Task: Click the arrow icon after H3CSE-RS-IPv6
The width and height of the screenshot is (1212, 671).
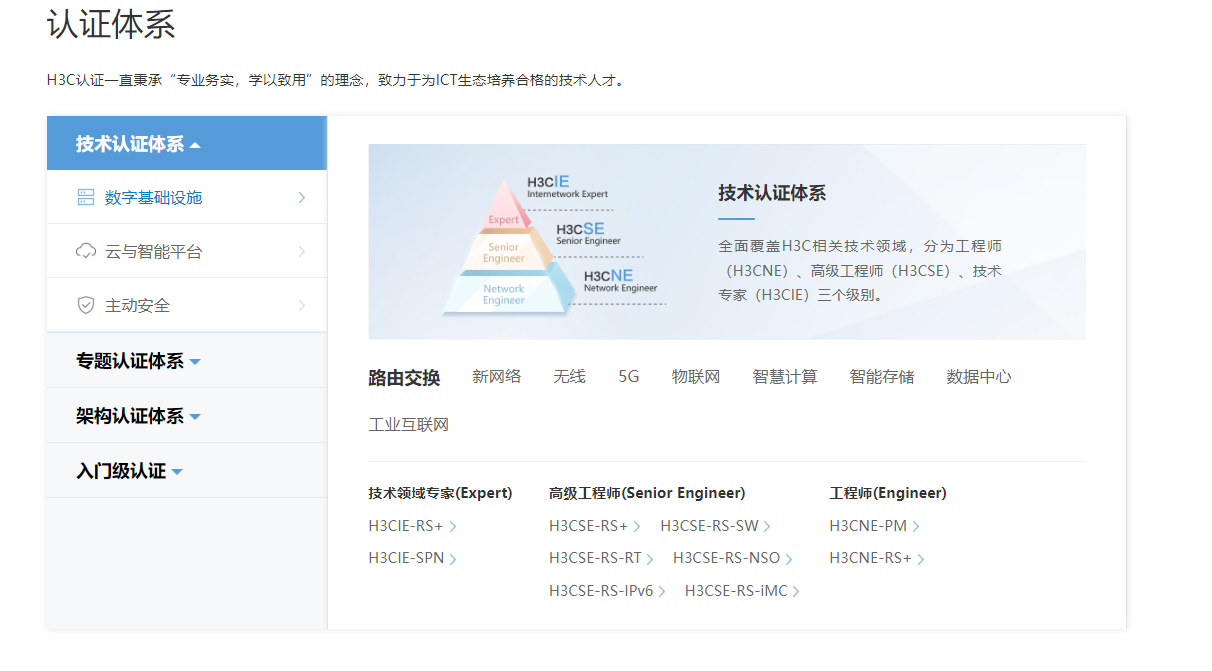Action: click(661, 592)
